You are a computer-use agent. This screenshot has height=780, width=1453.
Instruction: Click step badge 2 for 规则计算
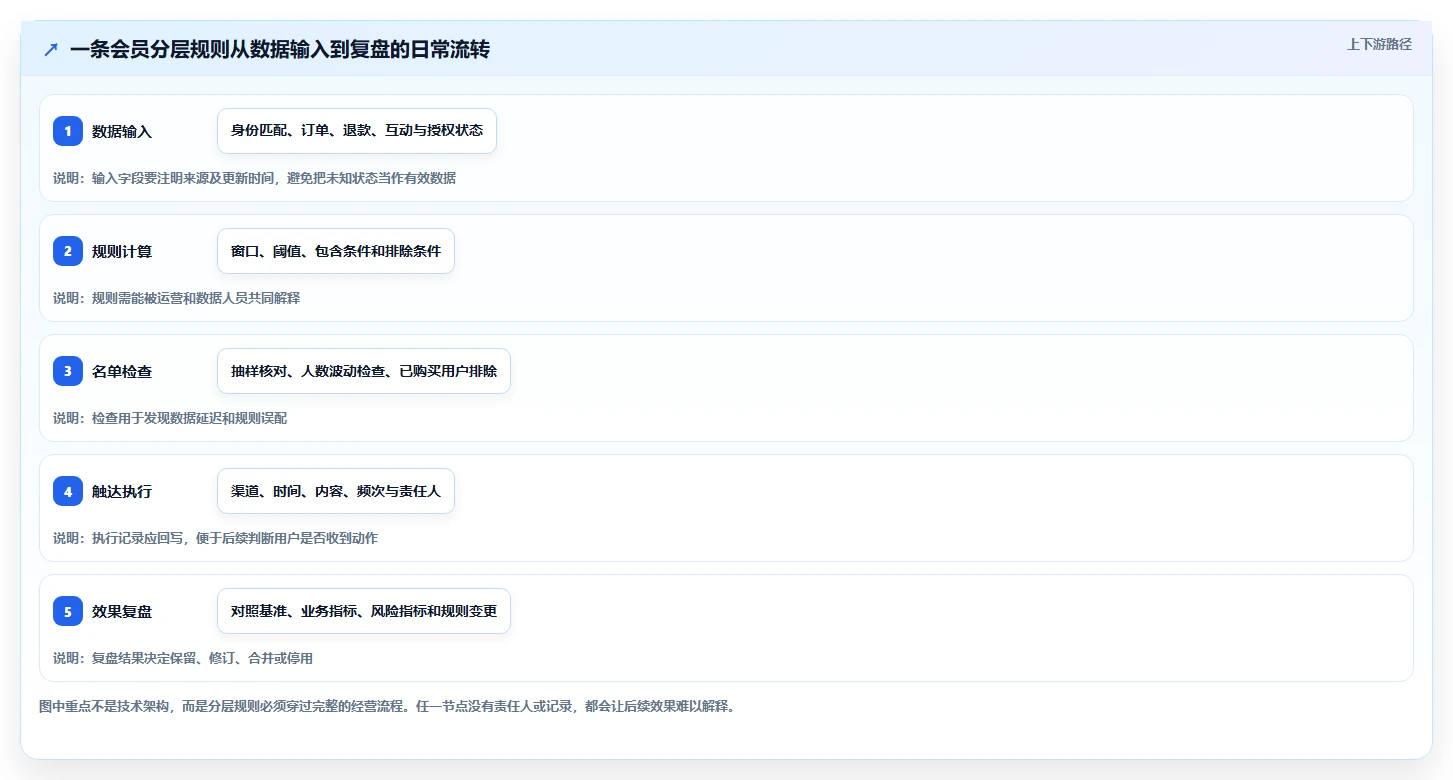point(68,251)
